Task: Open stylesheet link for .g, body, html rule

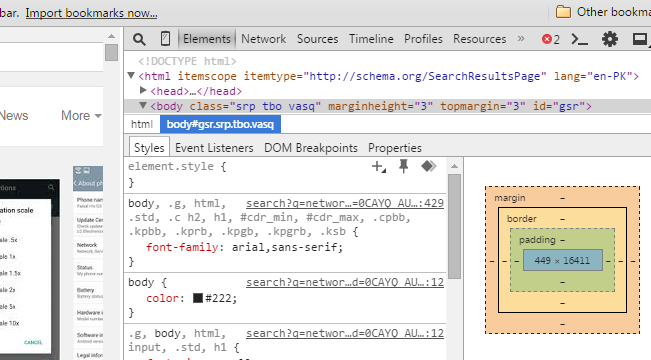Action: (345, 333)
